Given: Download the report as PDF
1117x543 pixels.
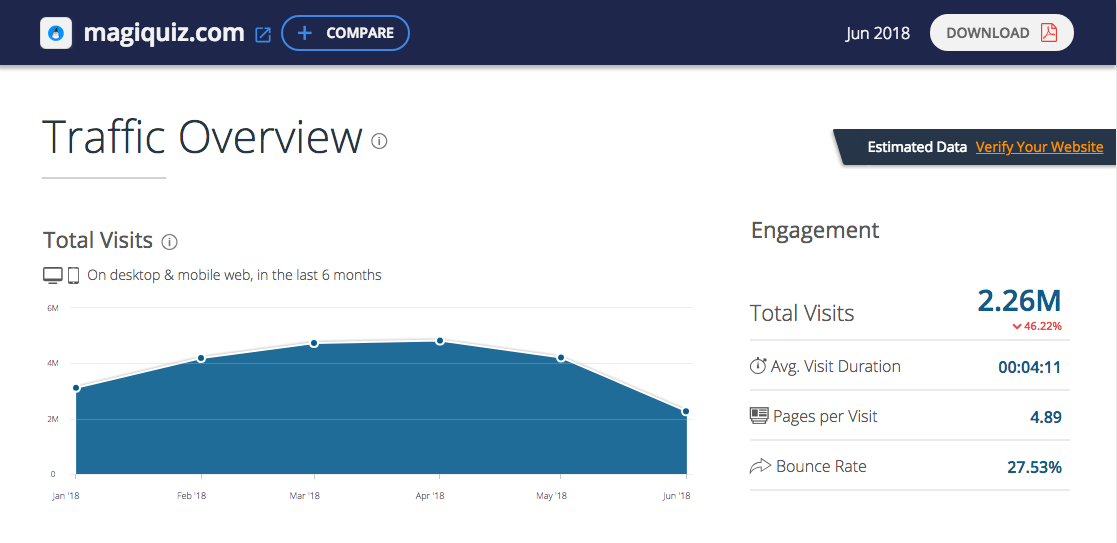Looking at the screenshot, I should click(1001, 33).
